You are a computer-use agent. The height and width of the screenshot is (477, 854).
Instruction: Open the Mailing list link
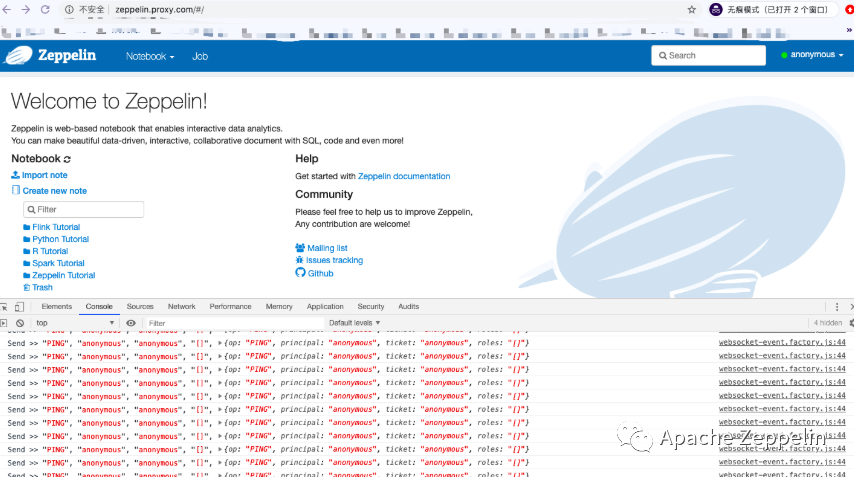click(x=327, y=248)
